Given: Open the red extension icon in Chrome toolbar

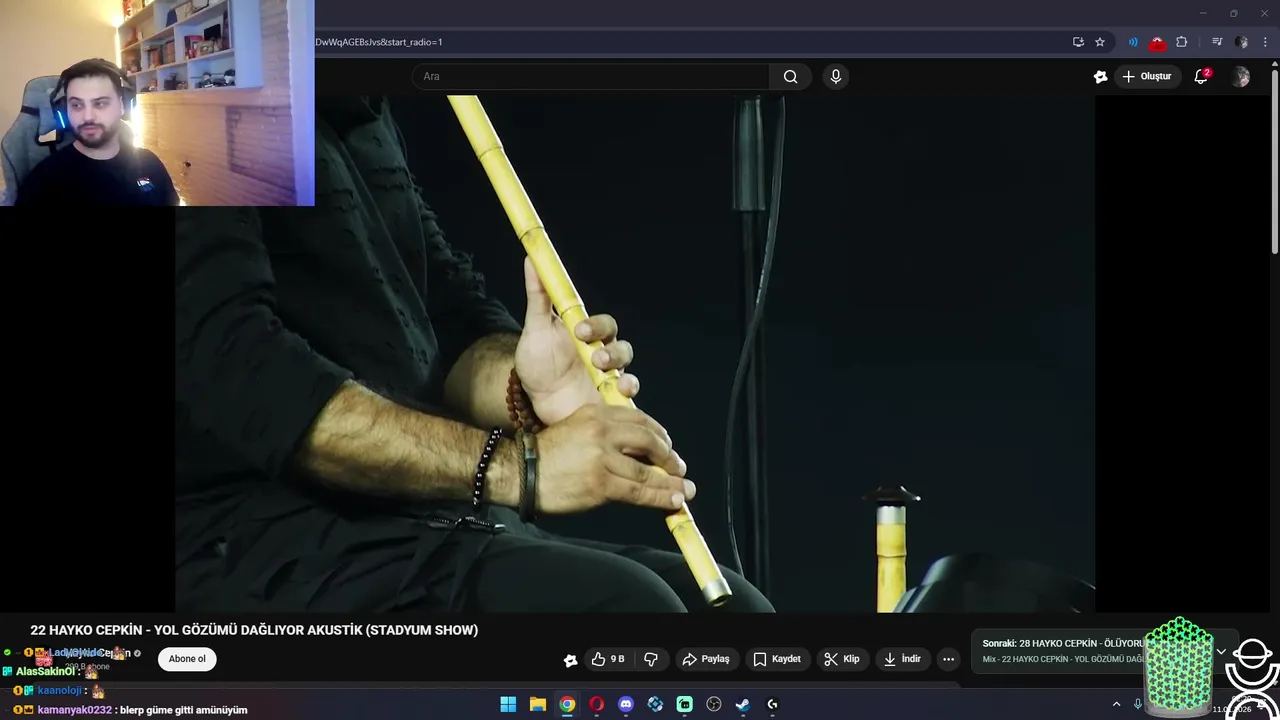Looking at the screenshot, I should point(1157,42).
